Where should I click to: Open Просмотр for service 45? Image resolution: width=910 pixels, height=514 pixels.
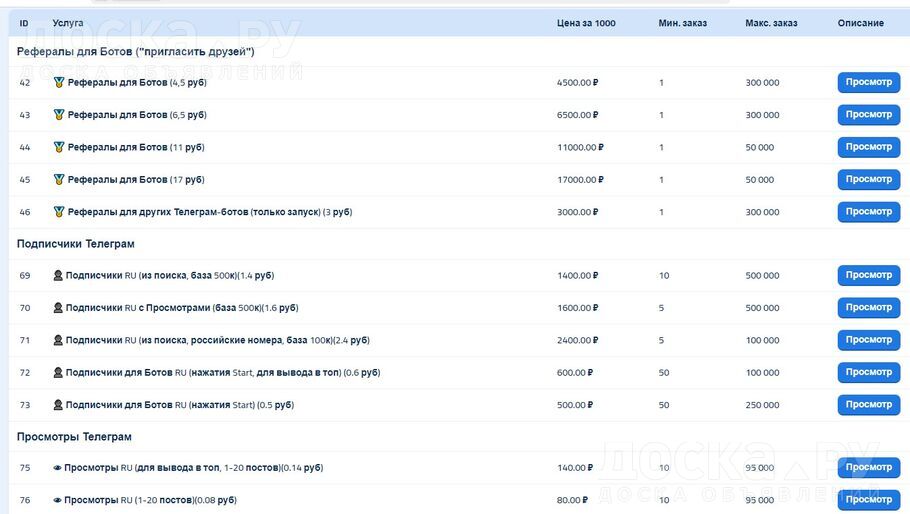pos(869,180)
